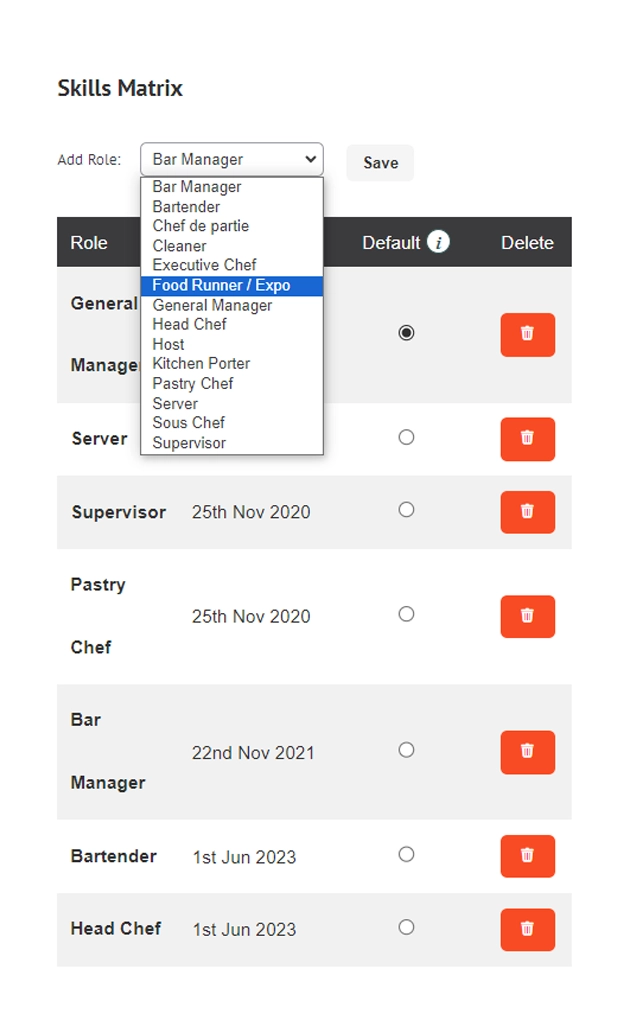Set Server as the default role
This screenshot has width=624, height=1032.
click(x=406, y=437)
